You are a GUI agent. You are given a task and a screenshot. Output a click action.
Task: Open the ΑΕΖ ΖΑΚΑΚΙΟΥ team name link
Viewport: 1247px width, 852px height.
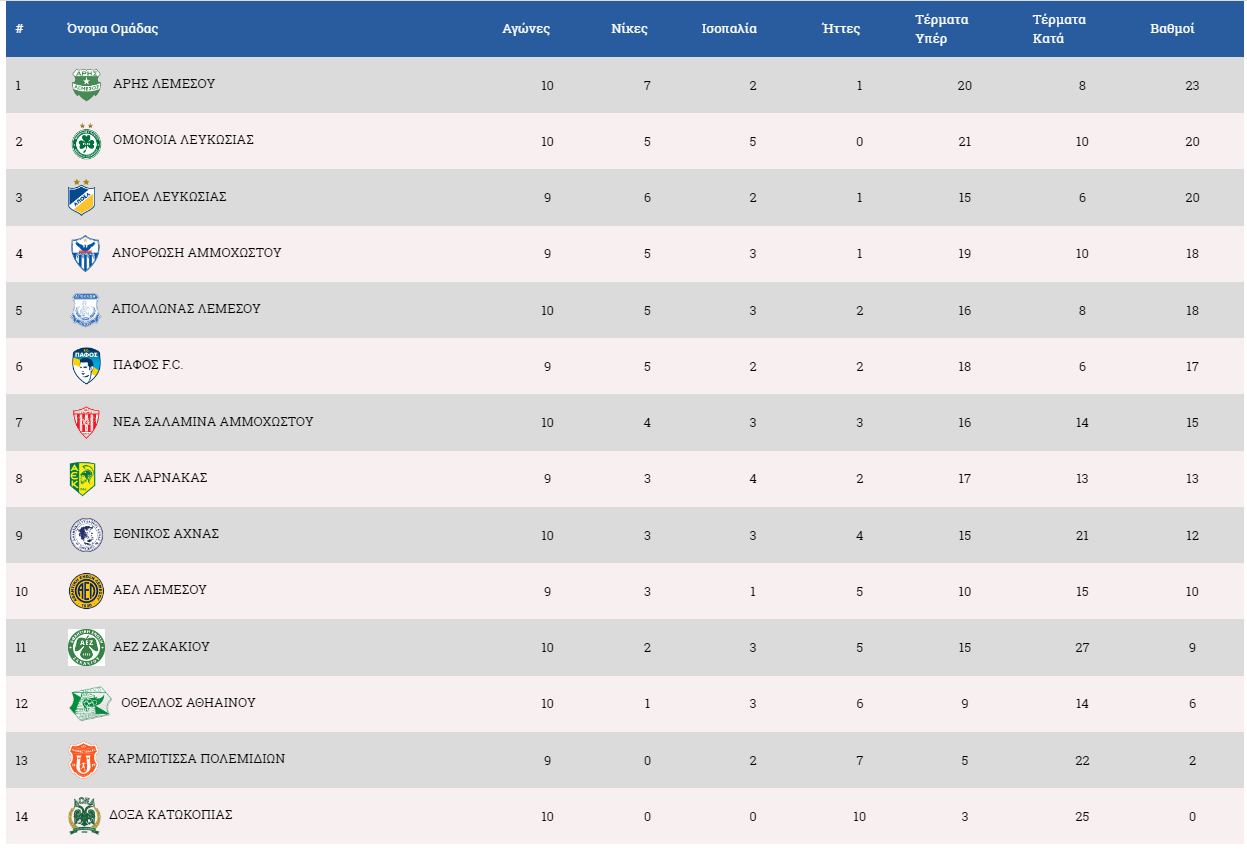click(x=160, y=647)
